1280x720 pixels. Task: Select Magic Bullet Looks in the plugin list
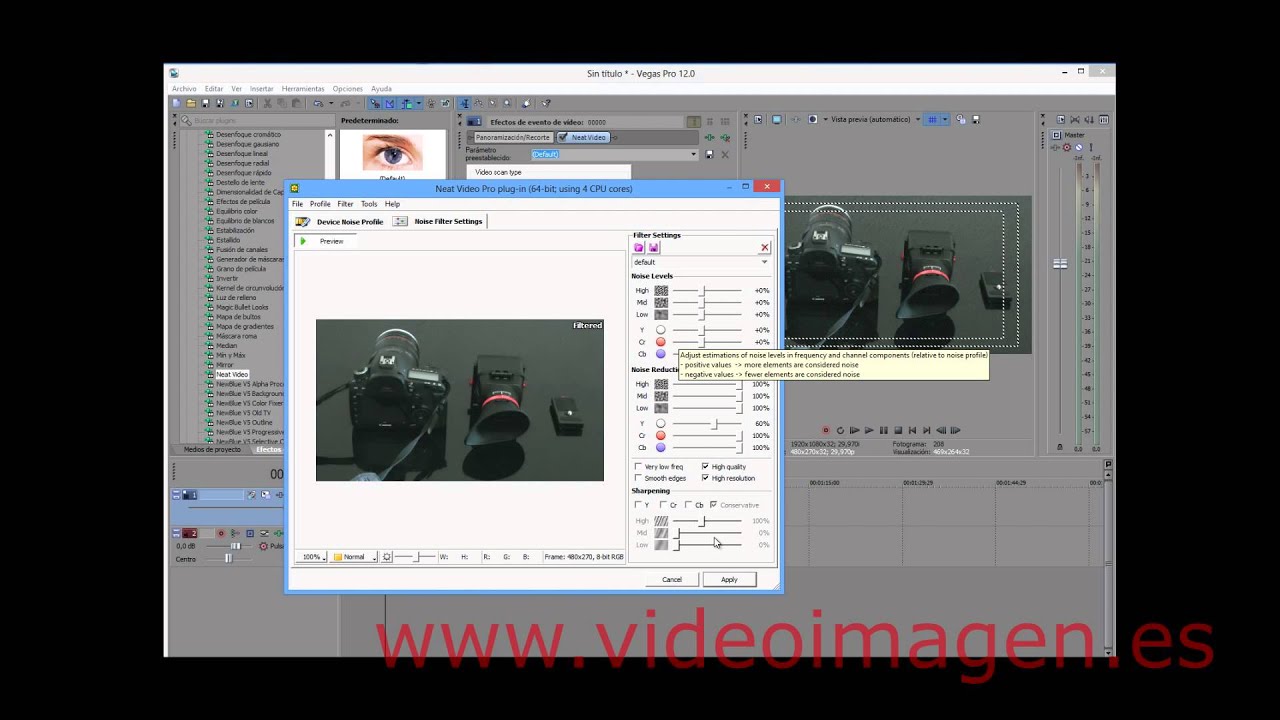point(242,307)
